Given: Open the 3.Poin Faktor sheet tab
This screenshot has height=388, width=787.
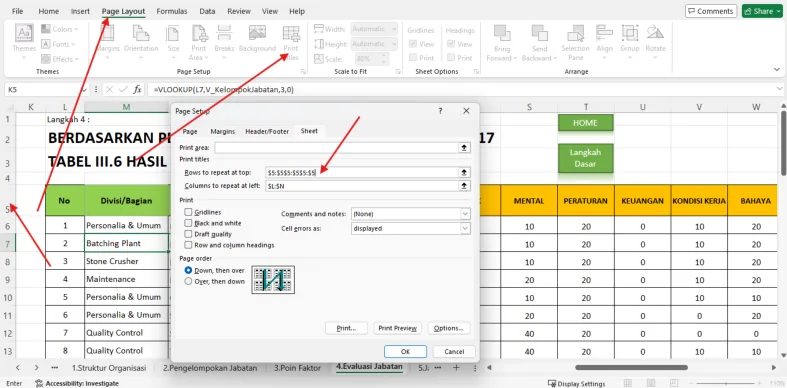Looking at the screenshot, I should coord(297,368).
